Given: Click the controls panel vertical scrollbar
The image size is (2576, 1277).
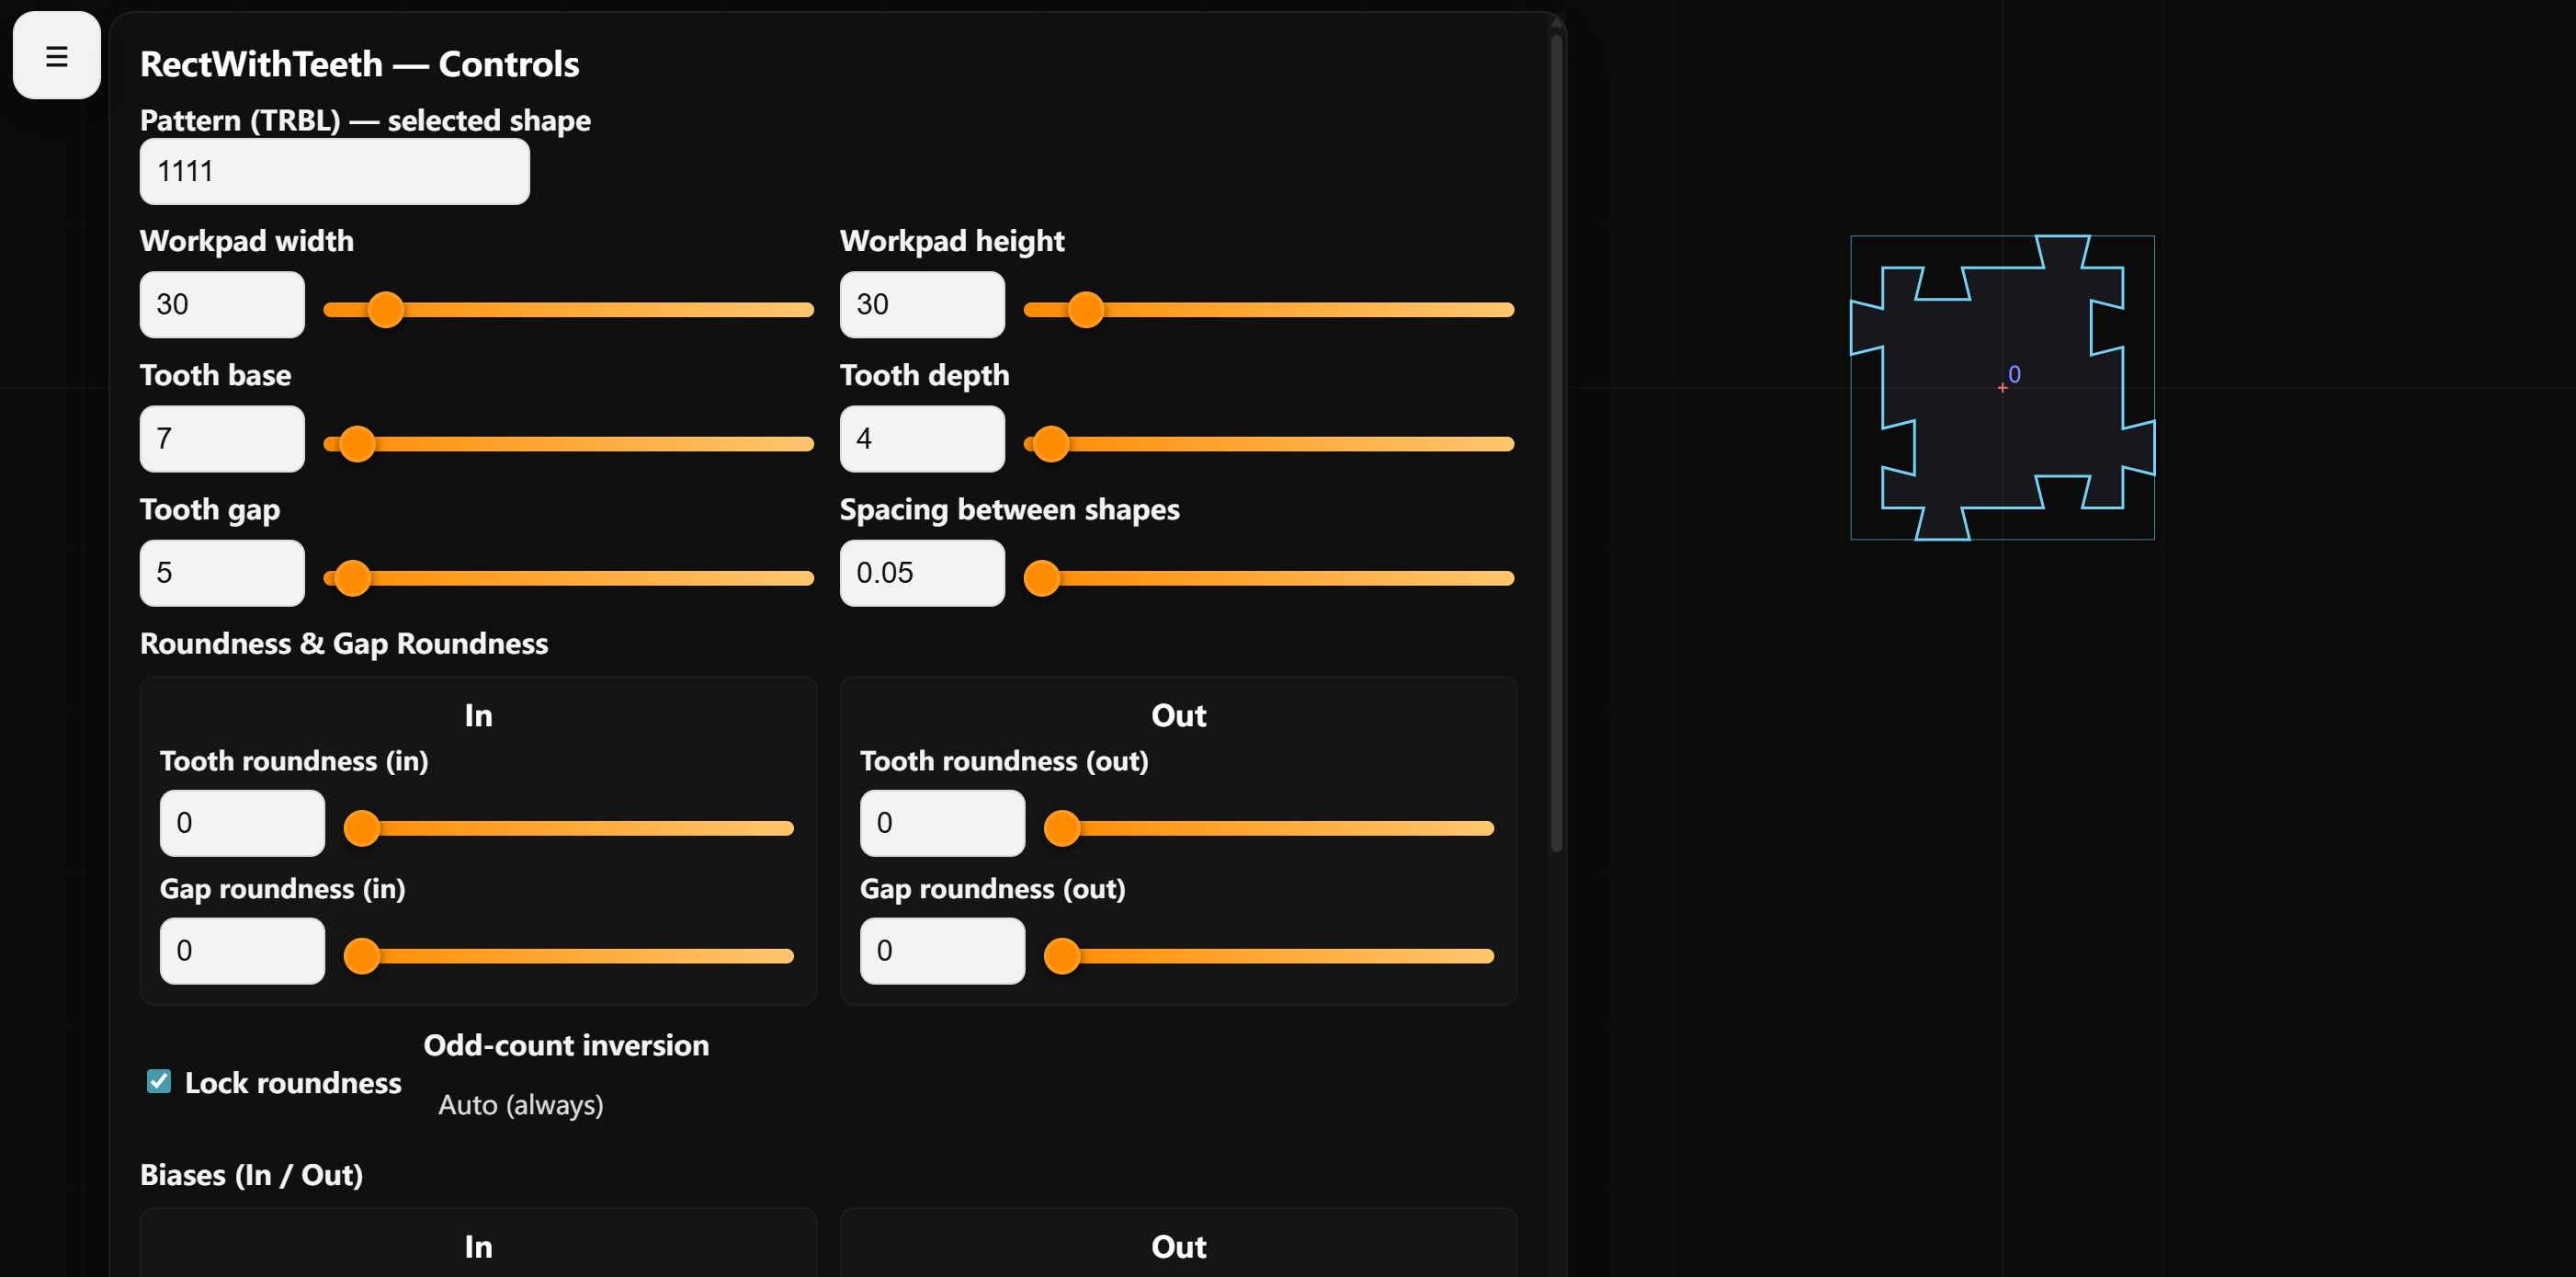Looking at the screenshot, I should [x=1556, y=440].
